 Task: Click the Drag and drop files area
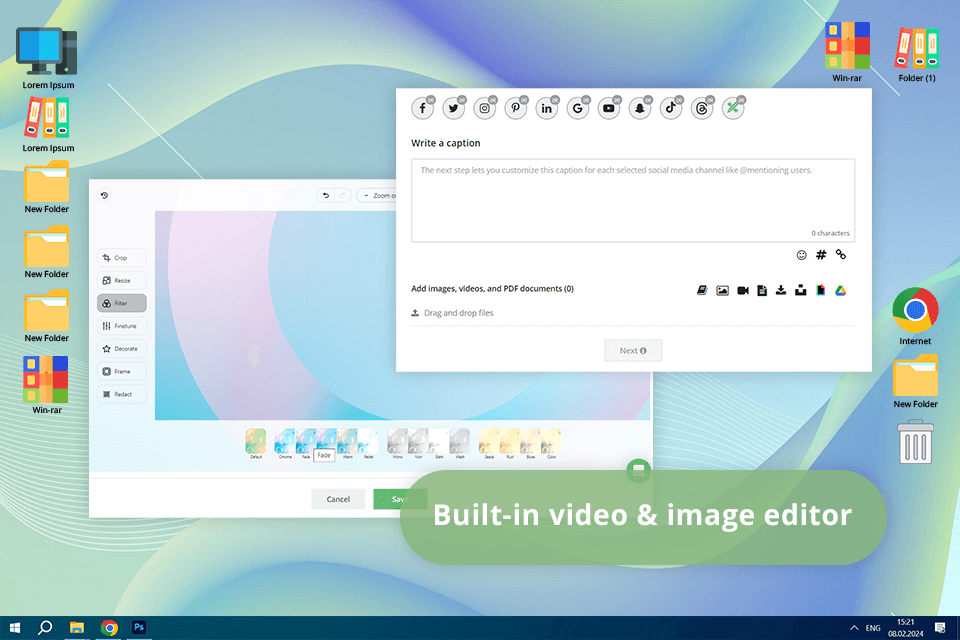click(x=452, y=313)
